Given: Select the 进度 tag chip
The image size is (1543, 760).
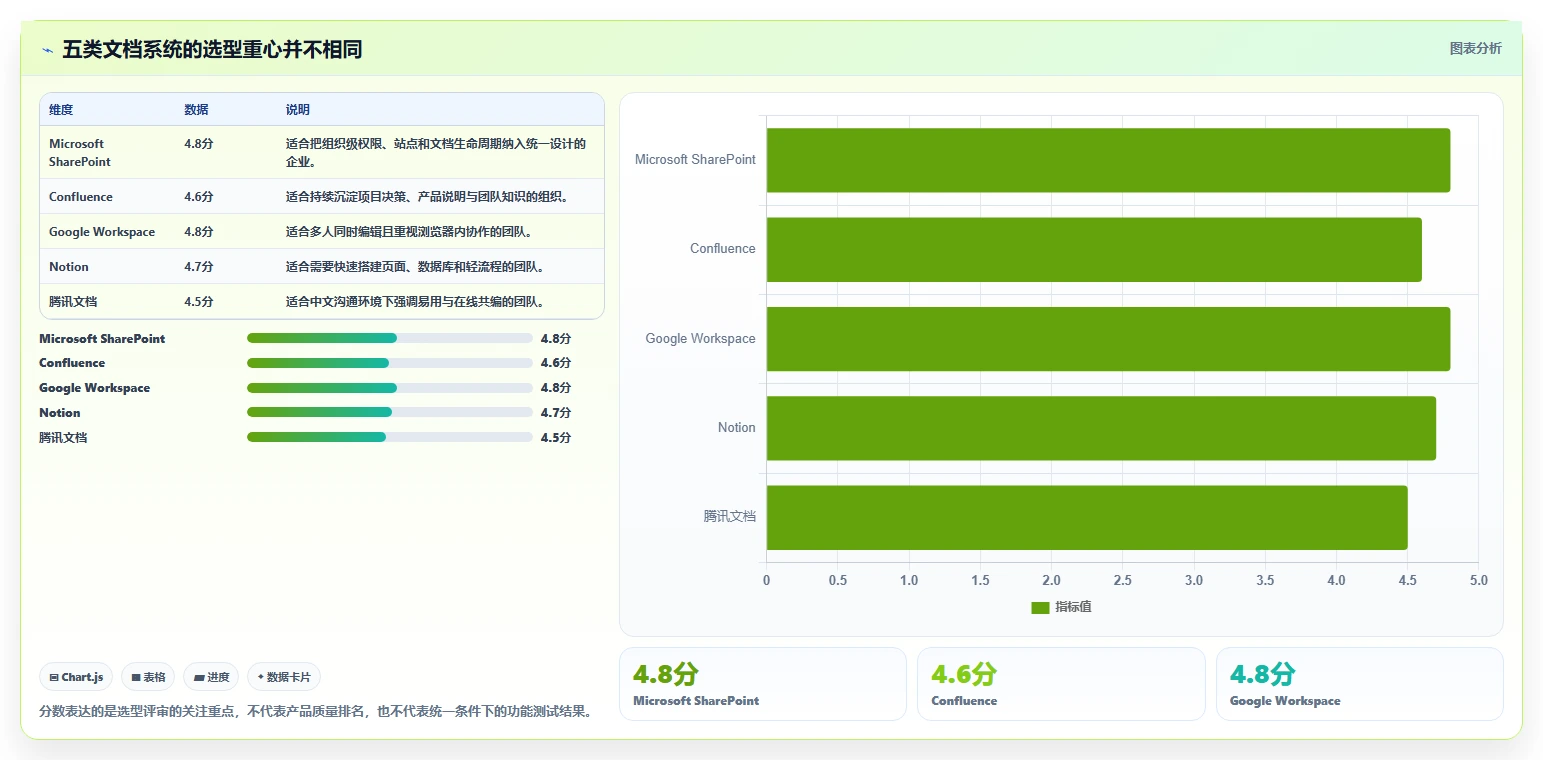Looking at the screenshot, I should [x=211, y=677].
